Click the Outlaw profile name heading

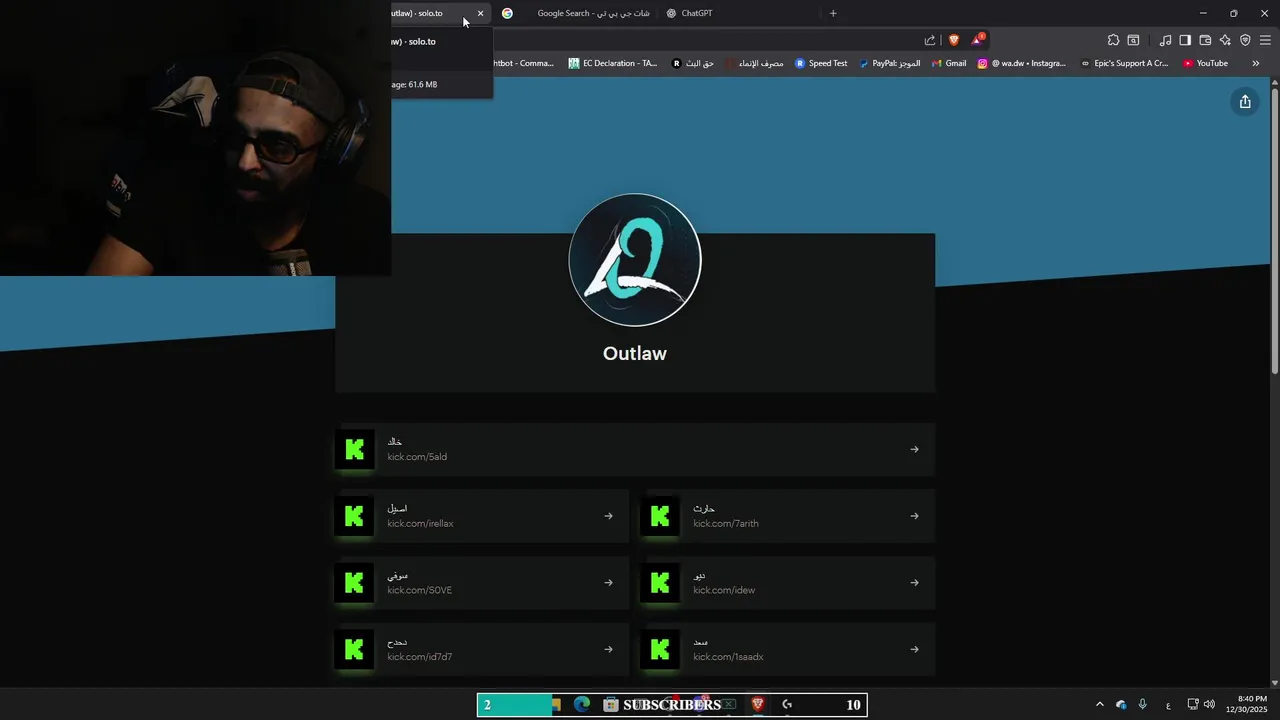635,353
